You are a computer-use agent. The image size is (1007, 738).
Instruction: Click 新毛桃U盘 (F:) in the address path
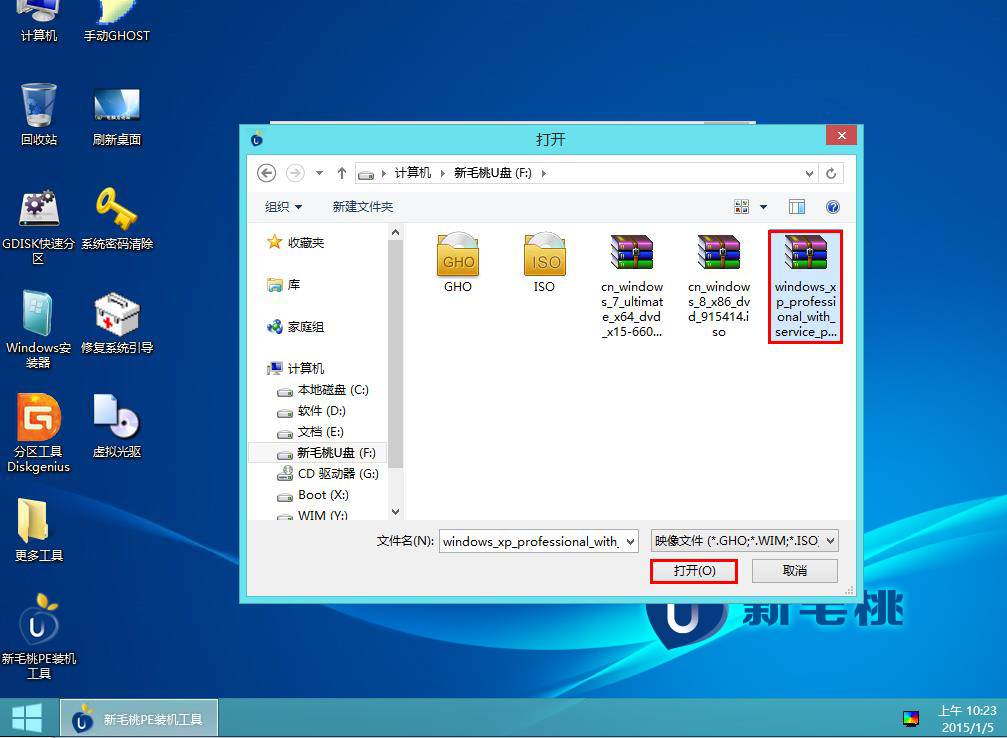pyautogui.click(x=493, y=173)
